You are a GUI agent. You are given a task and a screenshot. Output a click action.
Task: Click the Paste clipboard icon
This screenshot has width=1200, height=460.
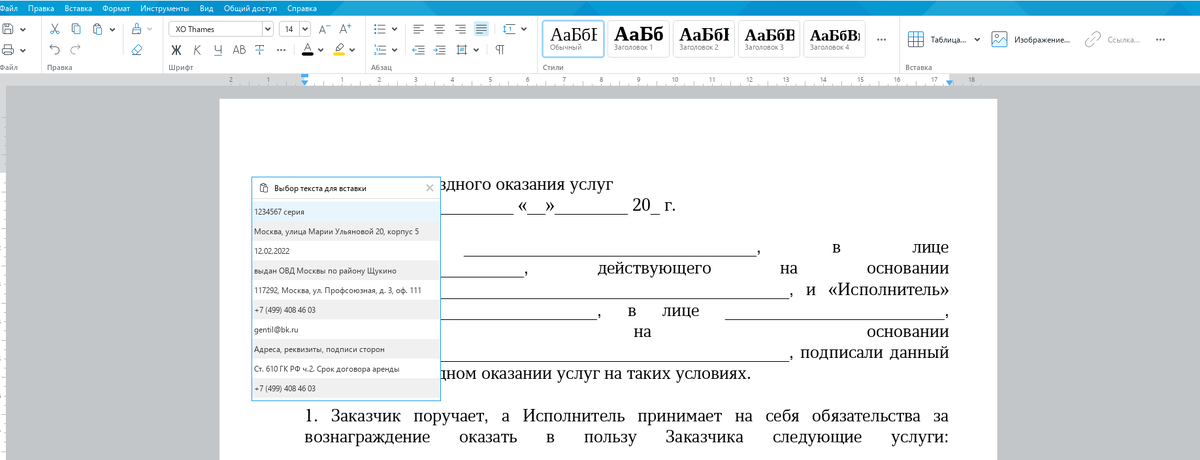(x=97, y=29)
